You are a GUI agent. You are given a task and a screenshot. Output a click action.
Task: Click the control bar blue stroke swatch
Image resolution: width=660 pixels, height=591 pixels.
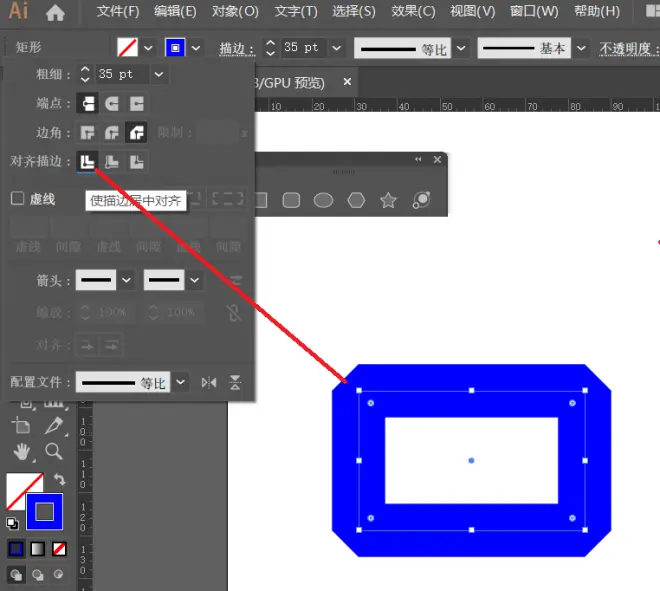pos(175,48)
